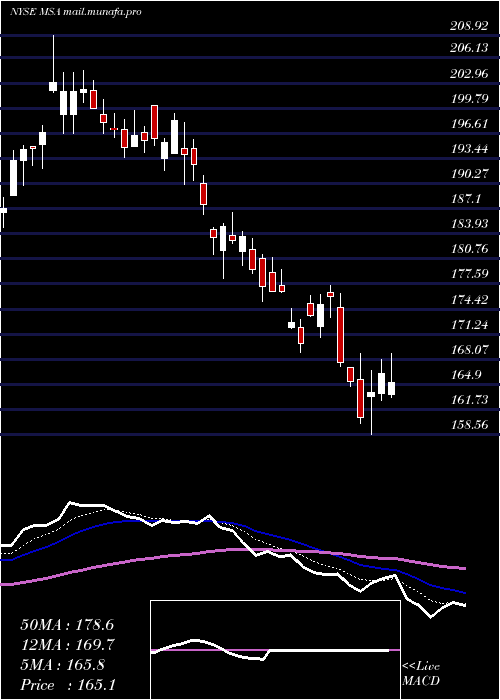This screenshot has height=700, width=500.
Task: Click the 193.44 price axis label
Action: pos(469,149)
